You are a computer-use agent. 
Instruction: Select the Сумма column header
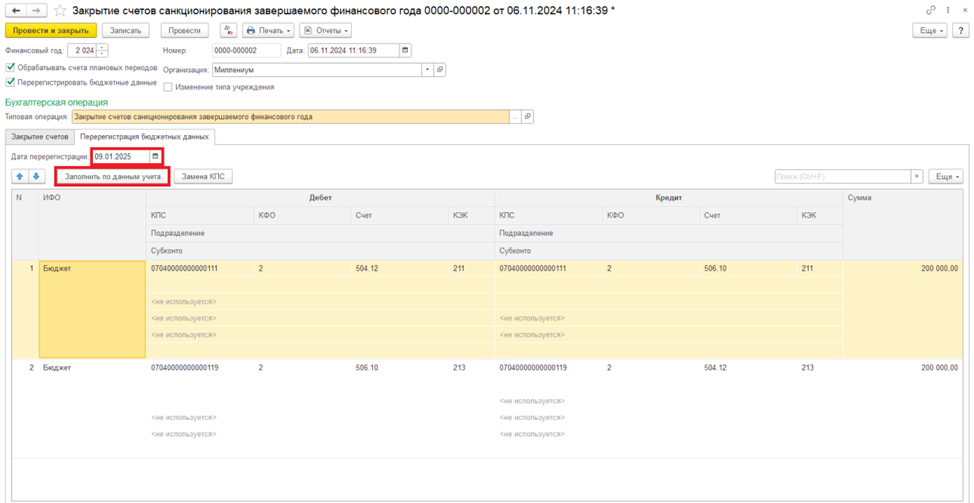pos(903,225)
